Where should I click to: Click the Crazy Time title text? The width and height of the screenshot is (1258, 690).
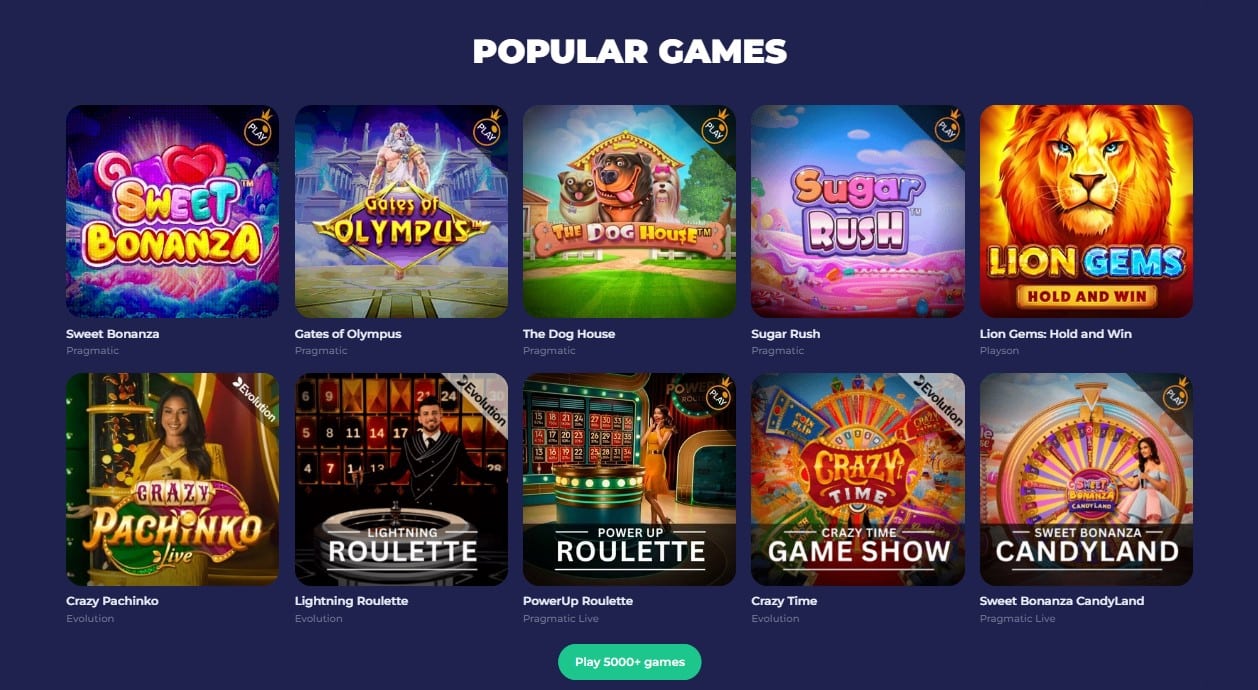(784, 601)
